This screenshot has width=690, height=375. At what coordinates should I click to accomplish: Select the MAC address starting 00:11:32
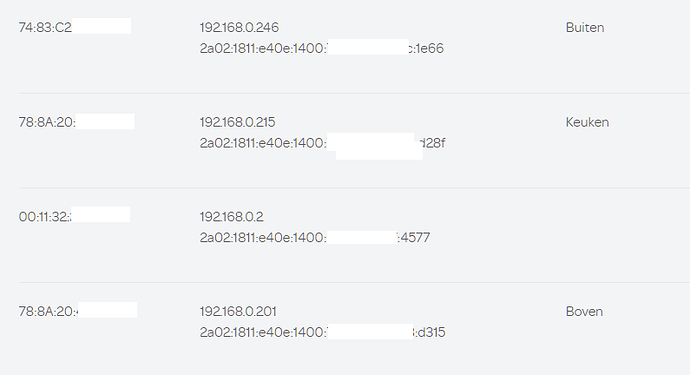coord(74,216)
